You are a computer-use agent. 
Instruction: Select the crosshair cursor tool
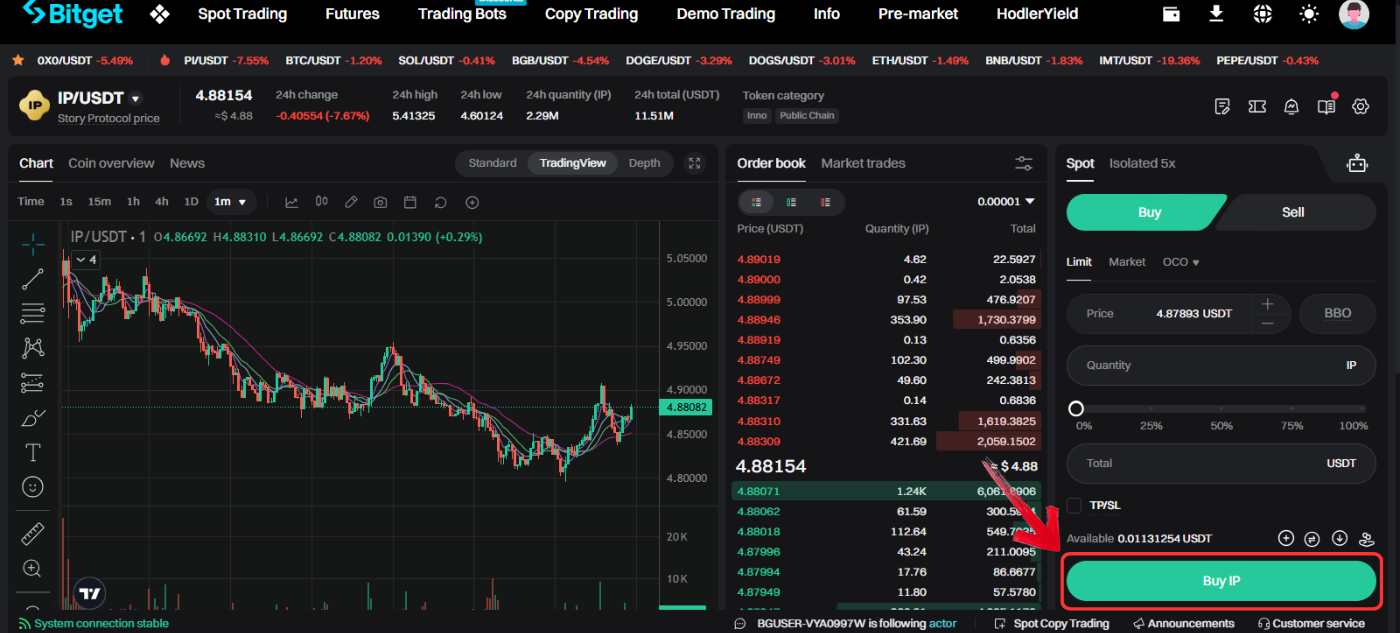pos(33,243)
